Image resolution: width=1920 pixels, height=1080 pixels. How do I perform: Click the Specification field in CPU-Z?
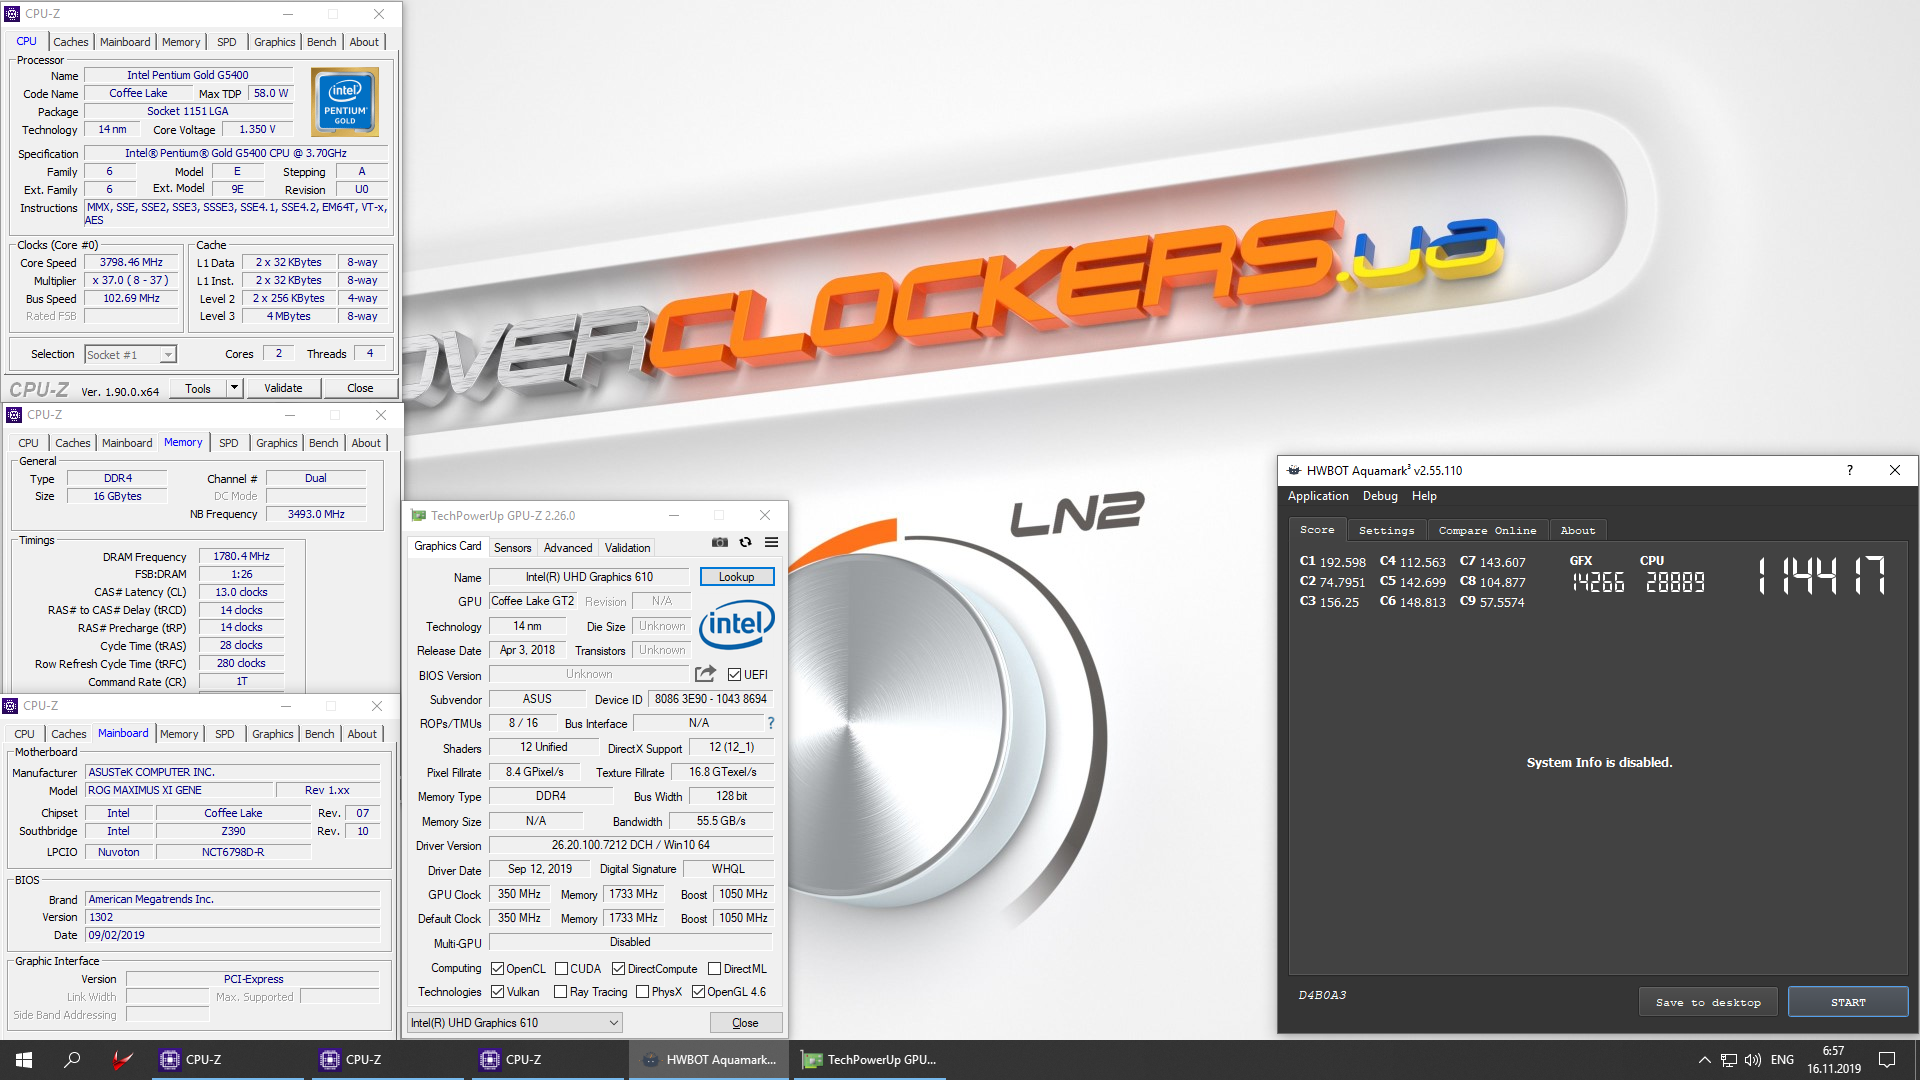click(x=236, y=154)
